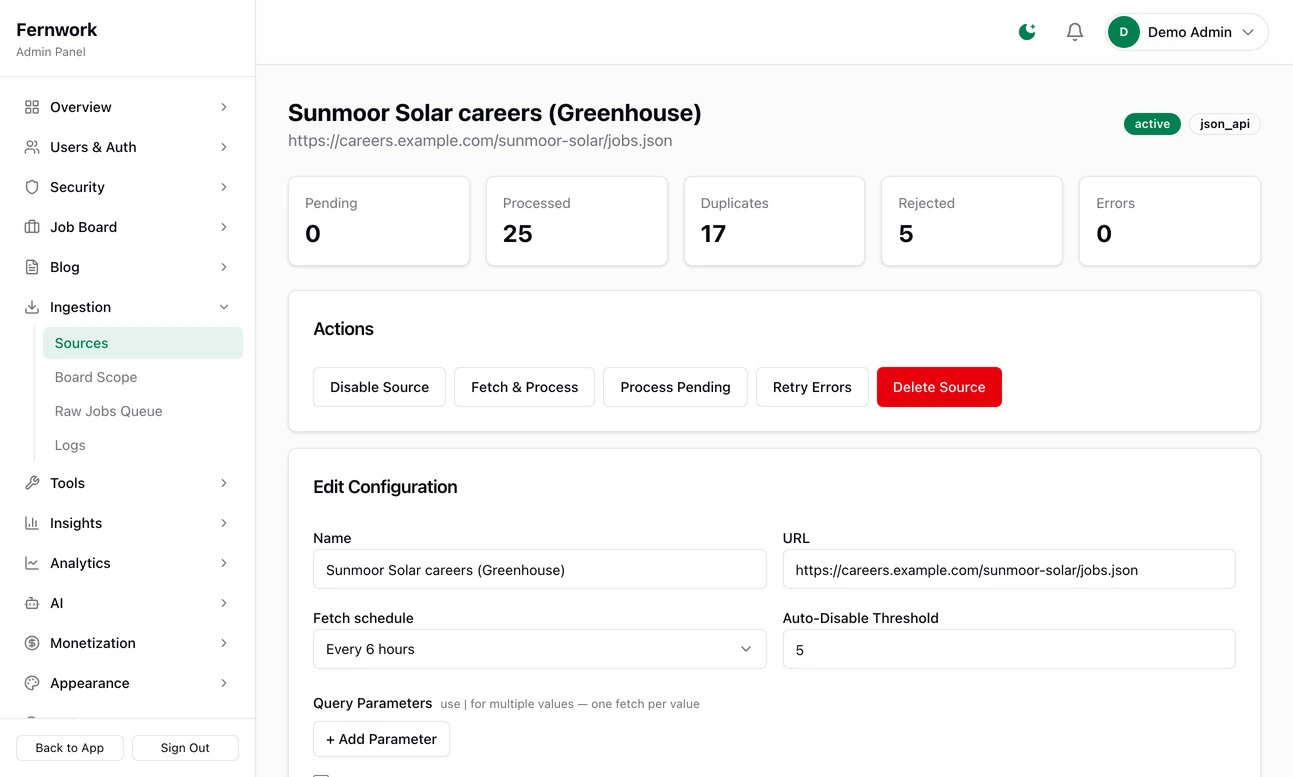The height and width of the screenshot is (777, 1293).
Task: Click the Errors count card
Action: point(1170,221)
